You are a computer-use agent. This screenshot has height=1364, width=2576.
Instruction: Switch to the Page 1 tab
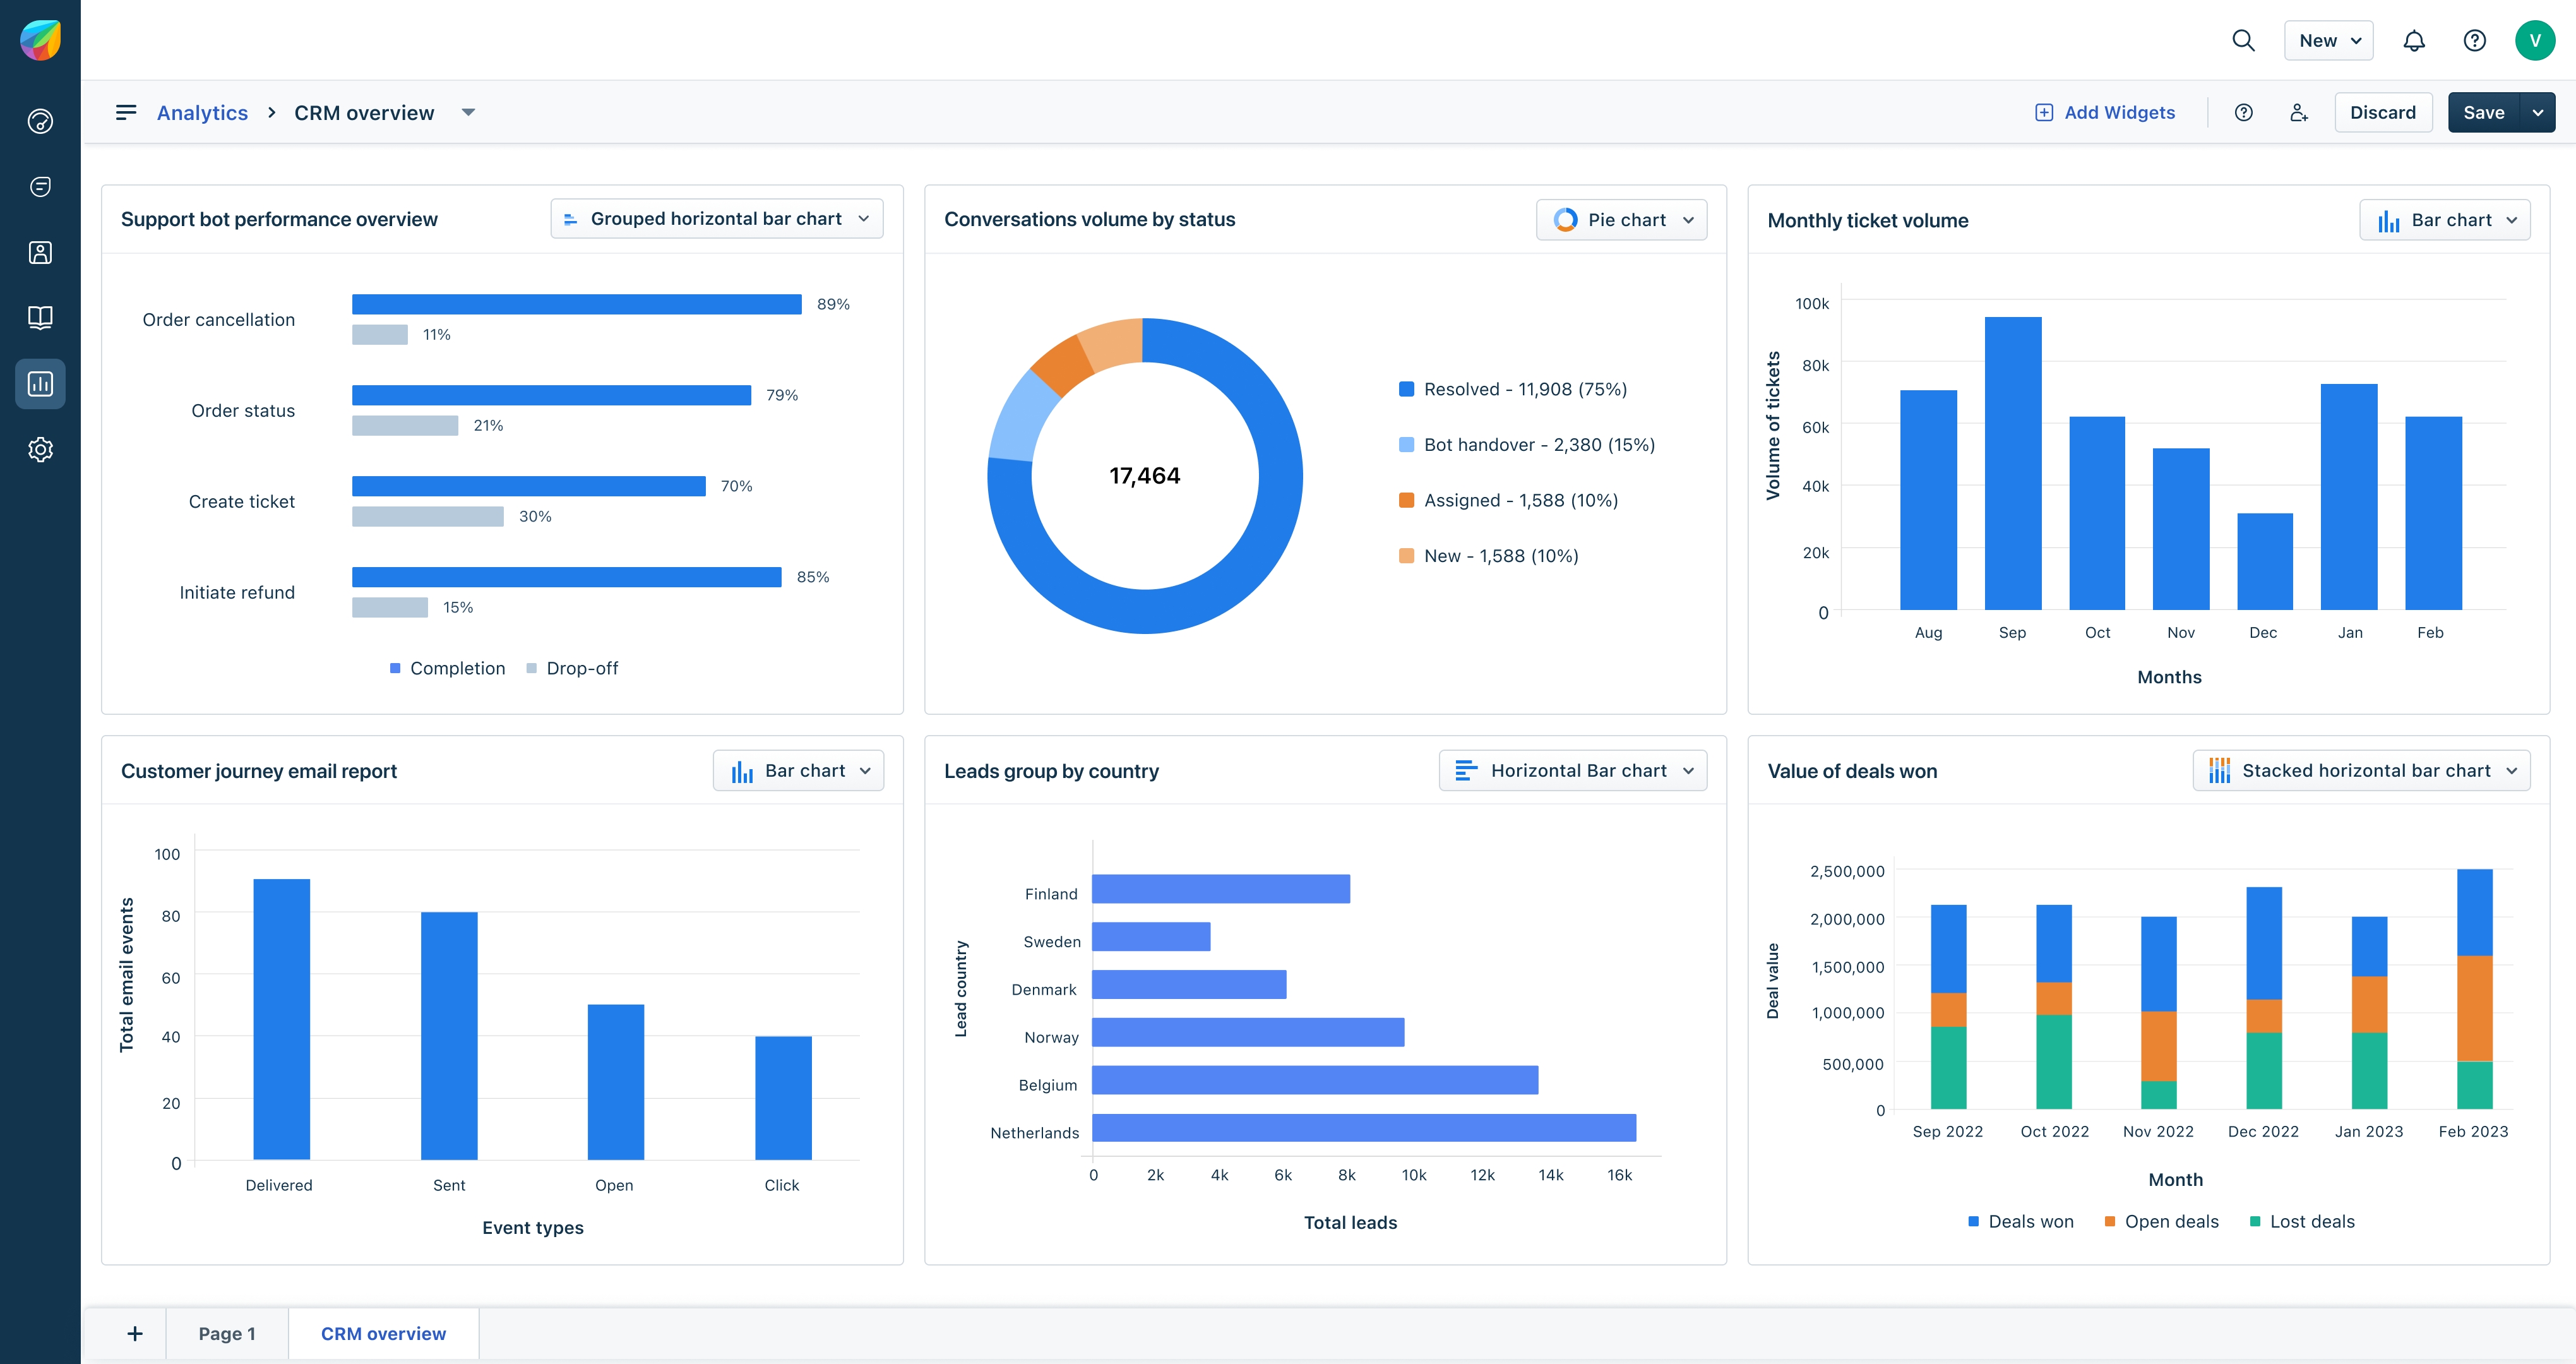pyautogui.click(x=227, y=1333)
